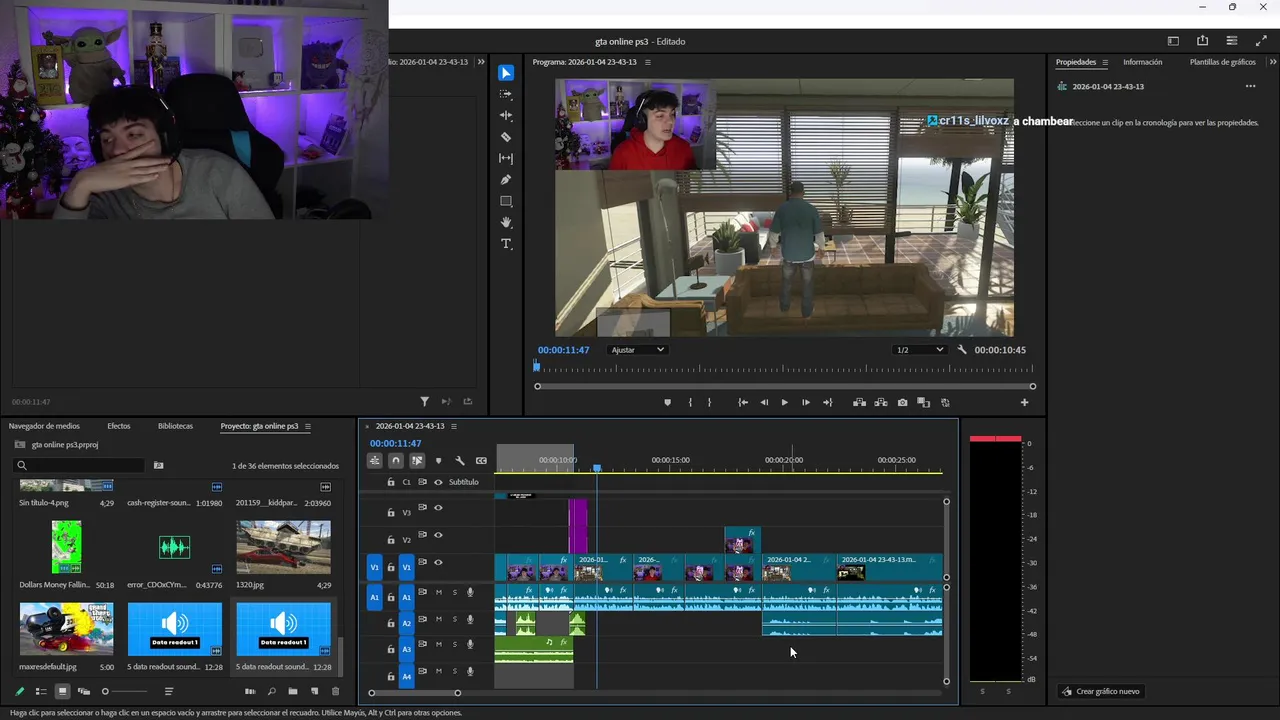The width and height of the screenshot is (1280, 720).
Task: Step forward one frame in Program monitor
Action: [x=806, y=402]
